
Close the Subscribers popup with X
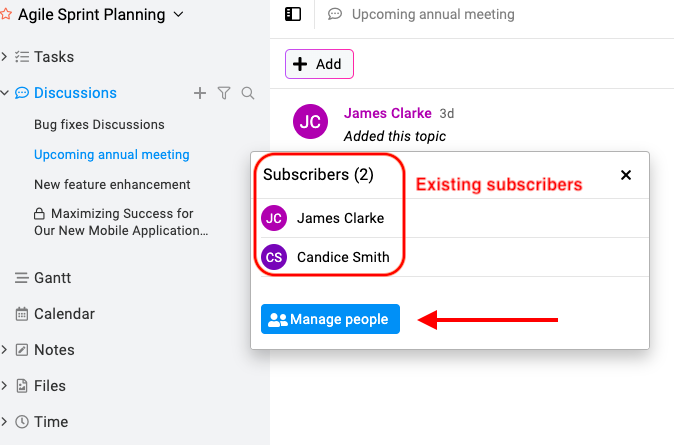pos(626,175)
